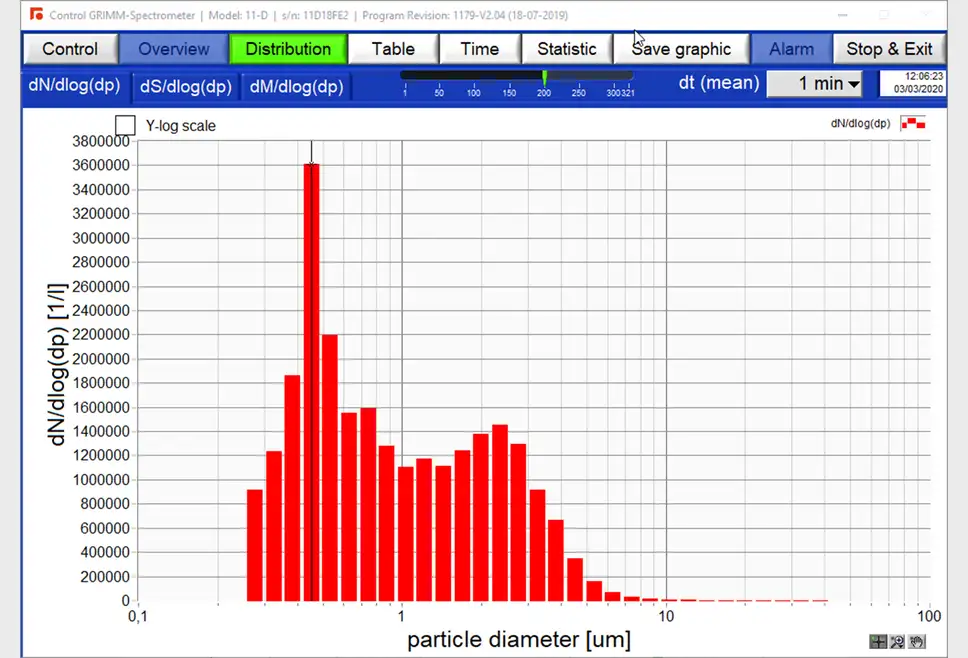
Task: Open the Table tab
Action: tap(393, 49)
